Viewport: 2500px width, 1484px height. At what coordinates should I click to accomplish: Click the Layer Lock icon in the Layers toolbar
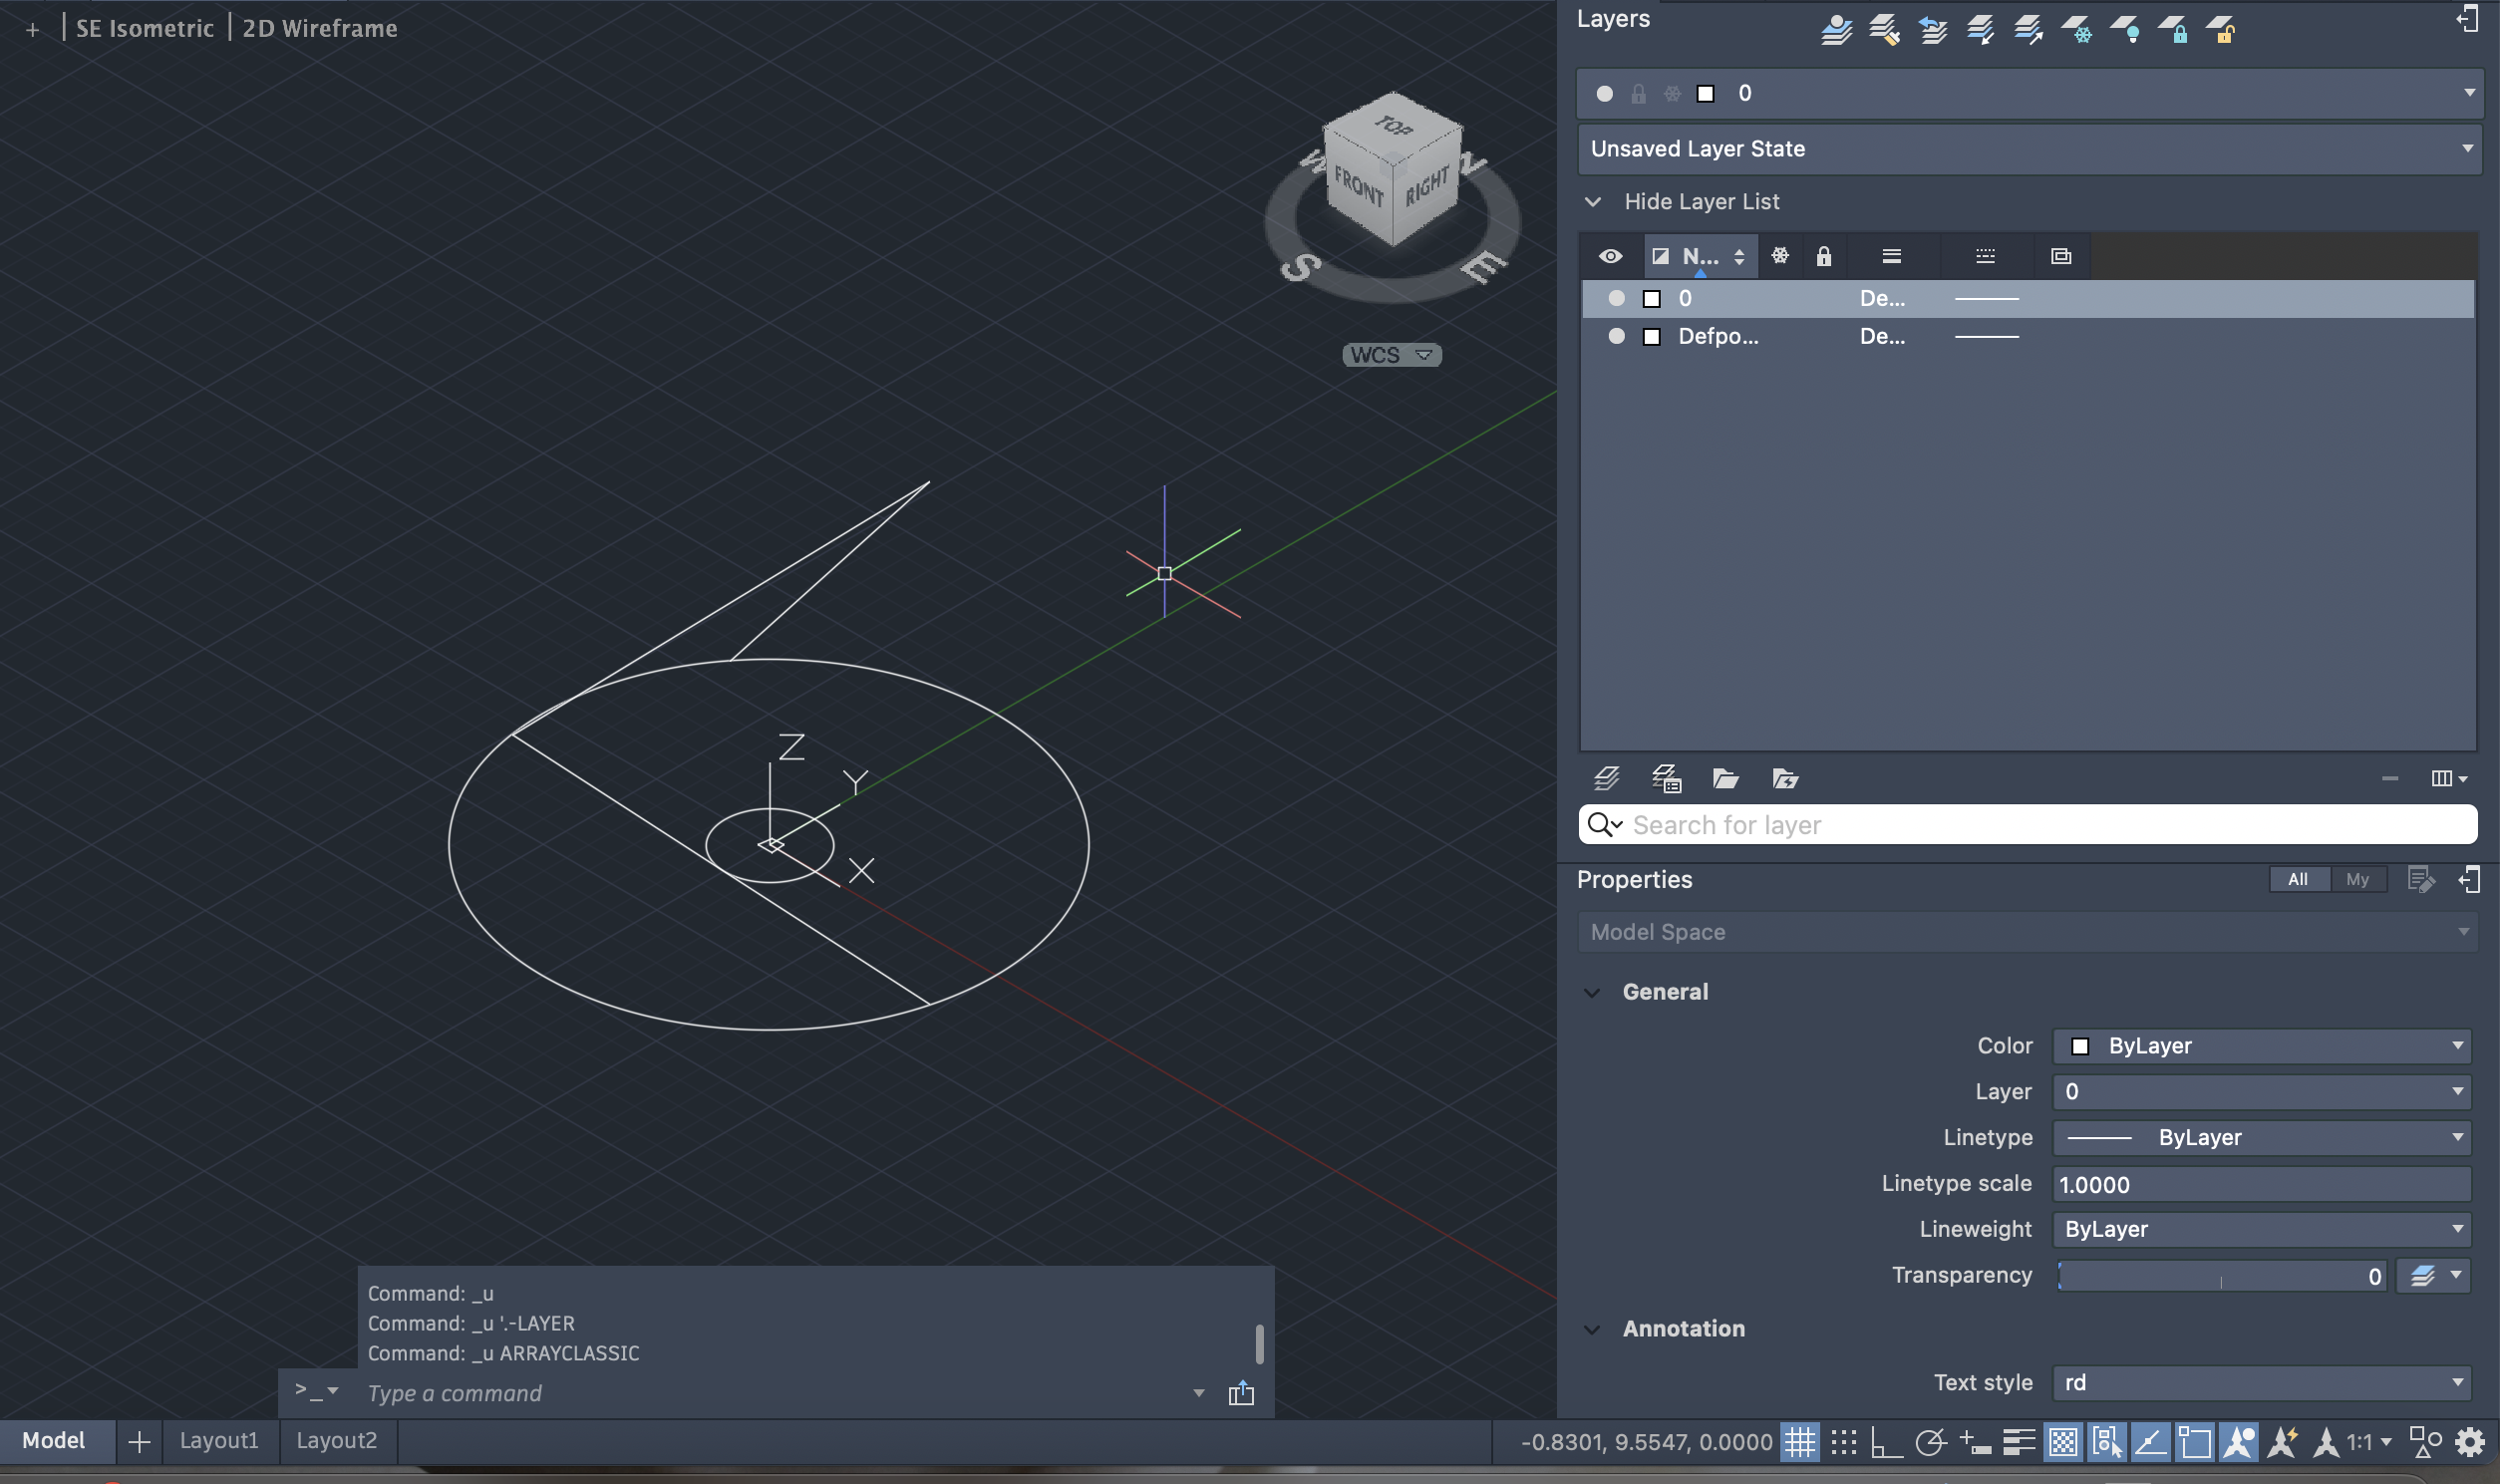[x=2172, y=29]
